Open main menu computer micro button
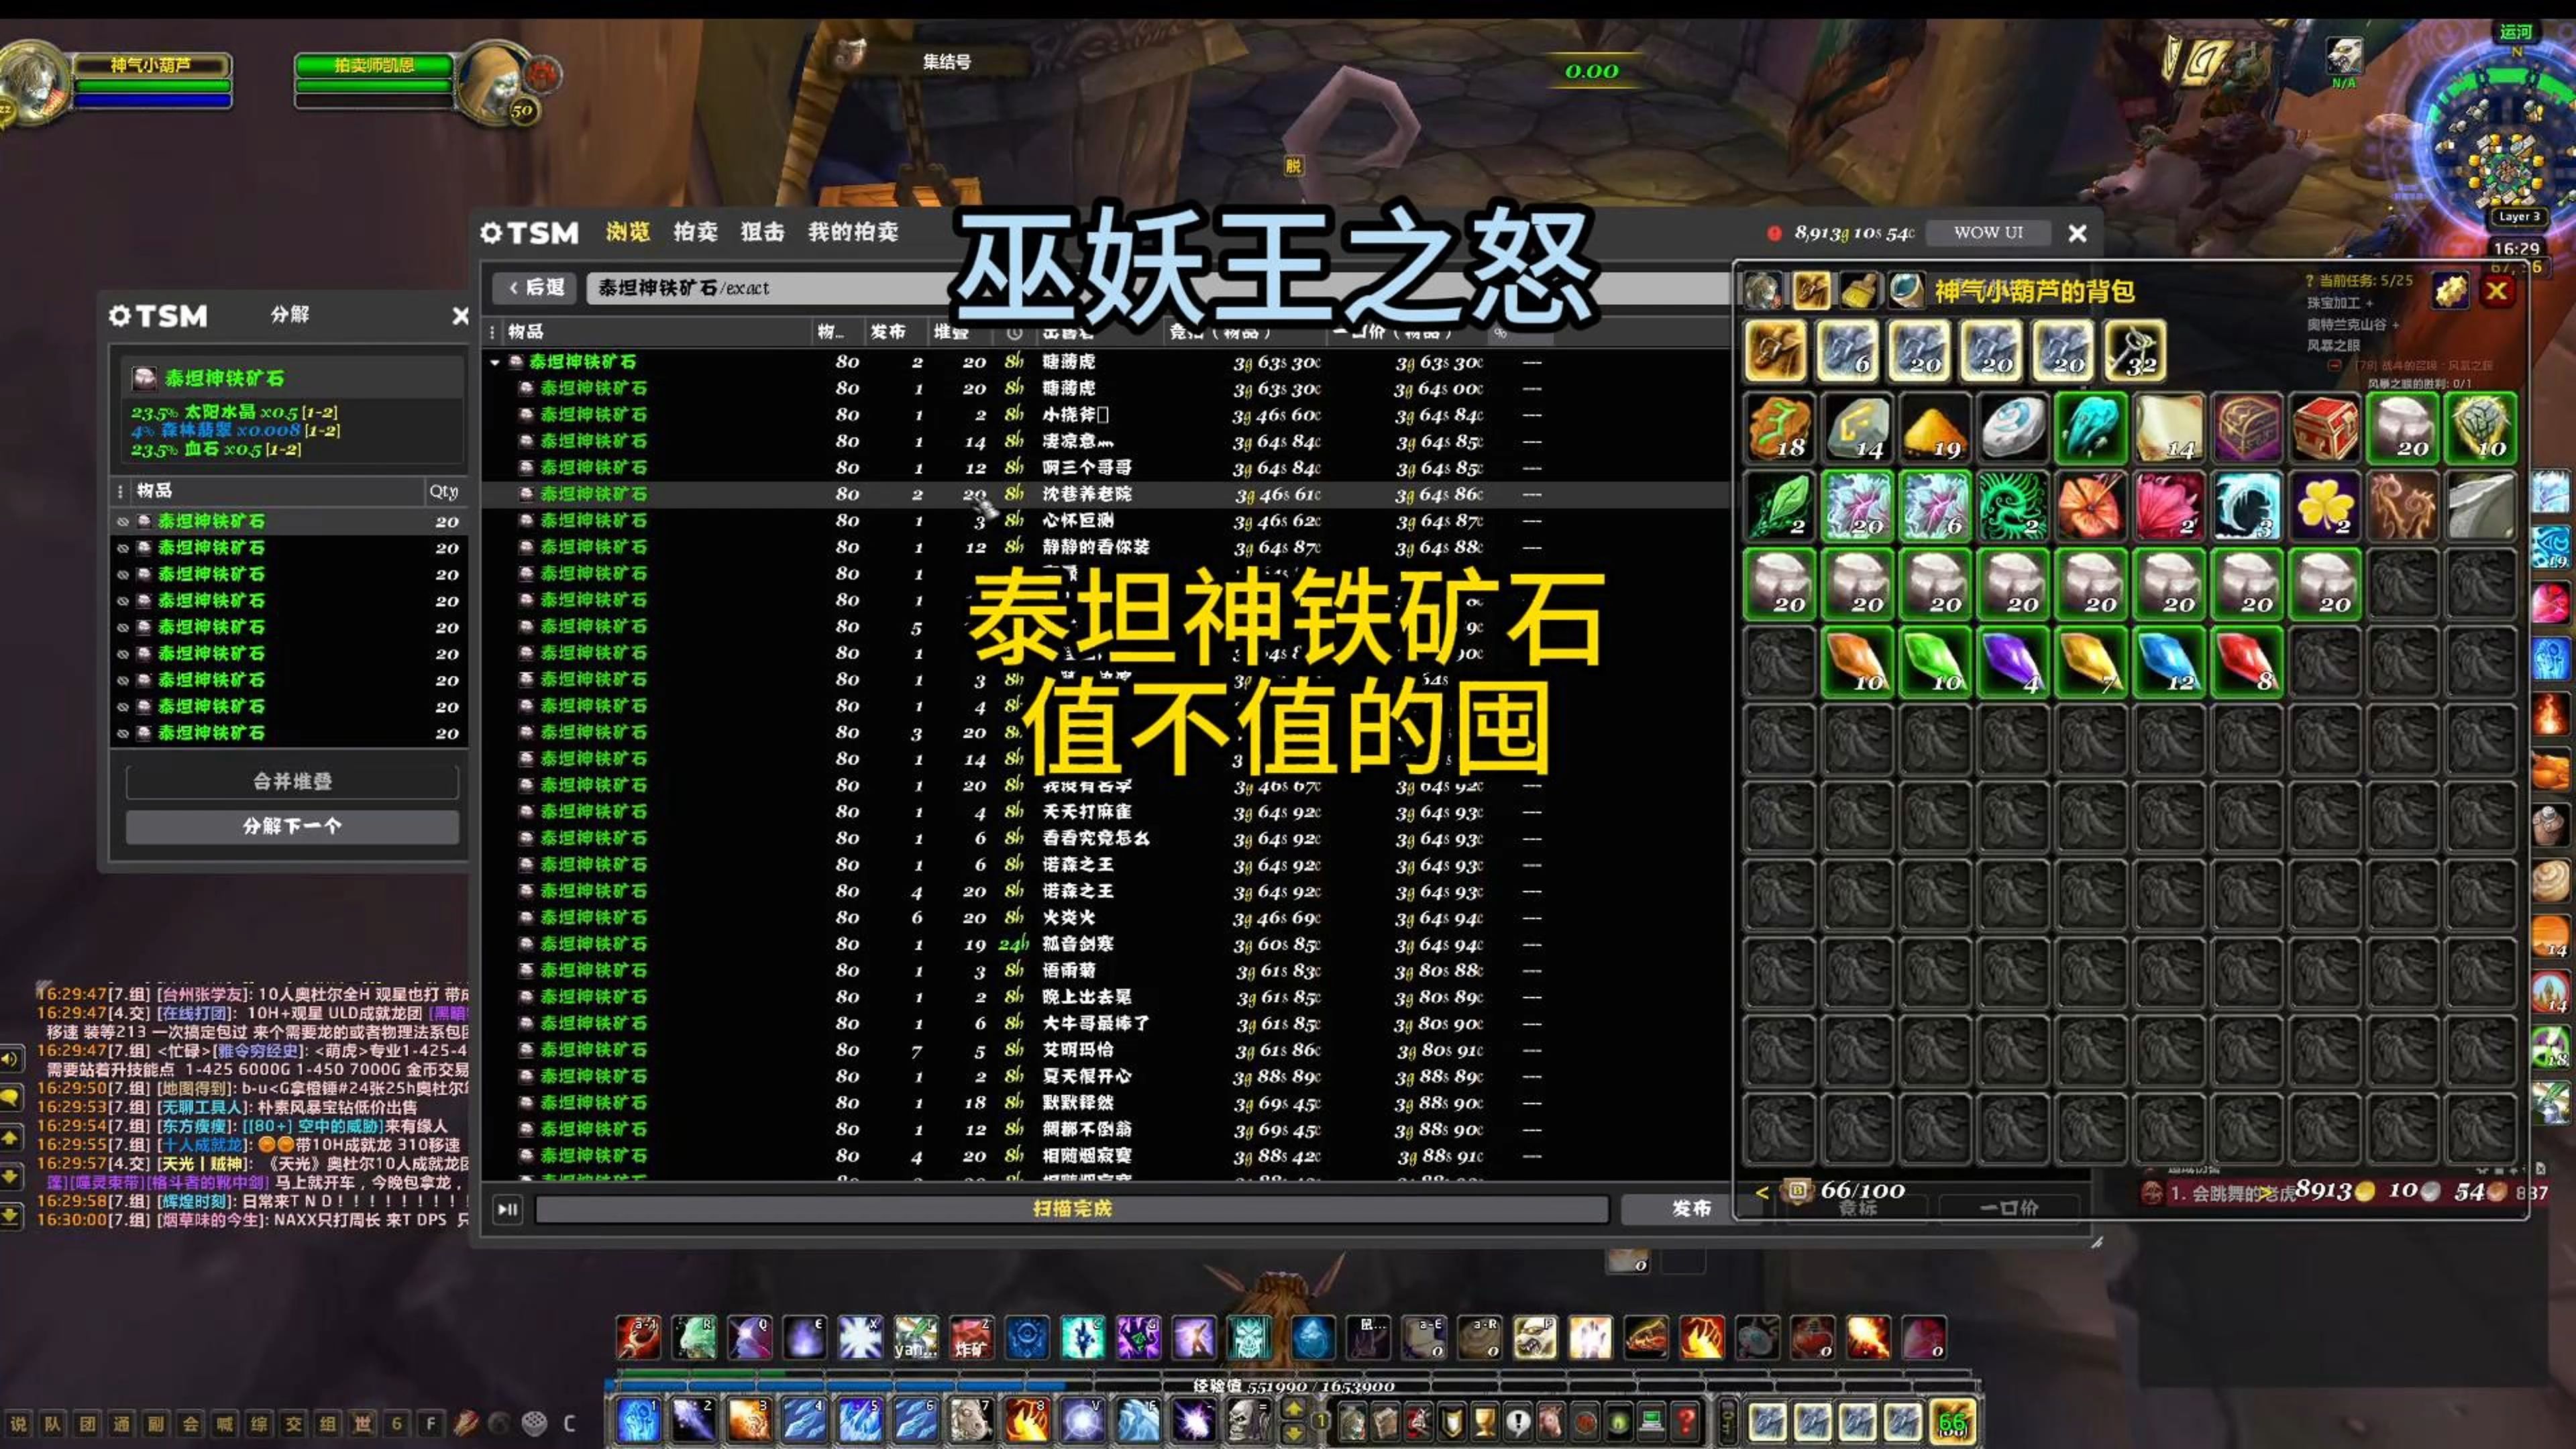Viewport: 2576px width, 1449px height. (x=1652, y=1421)
